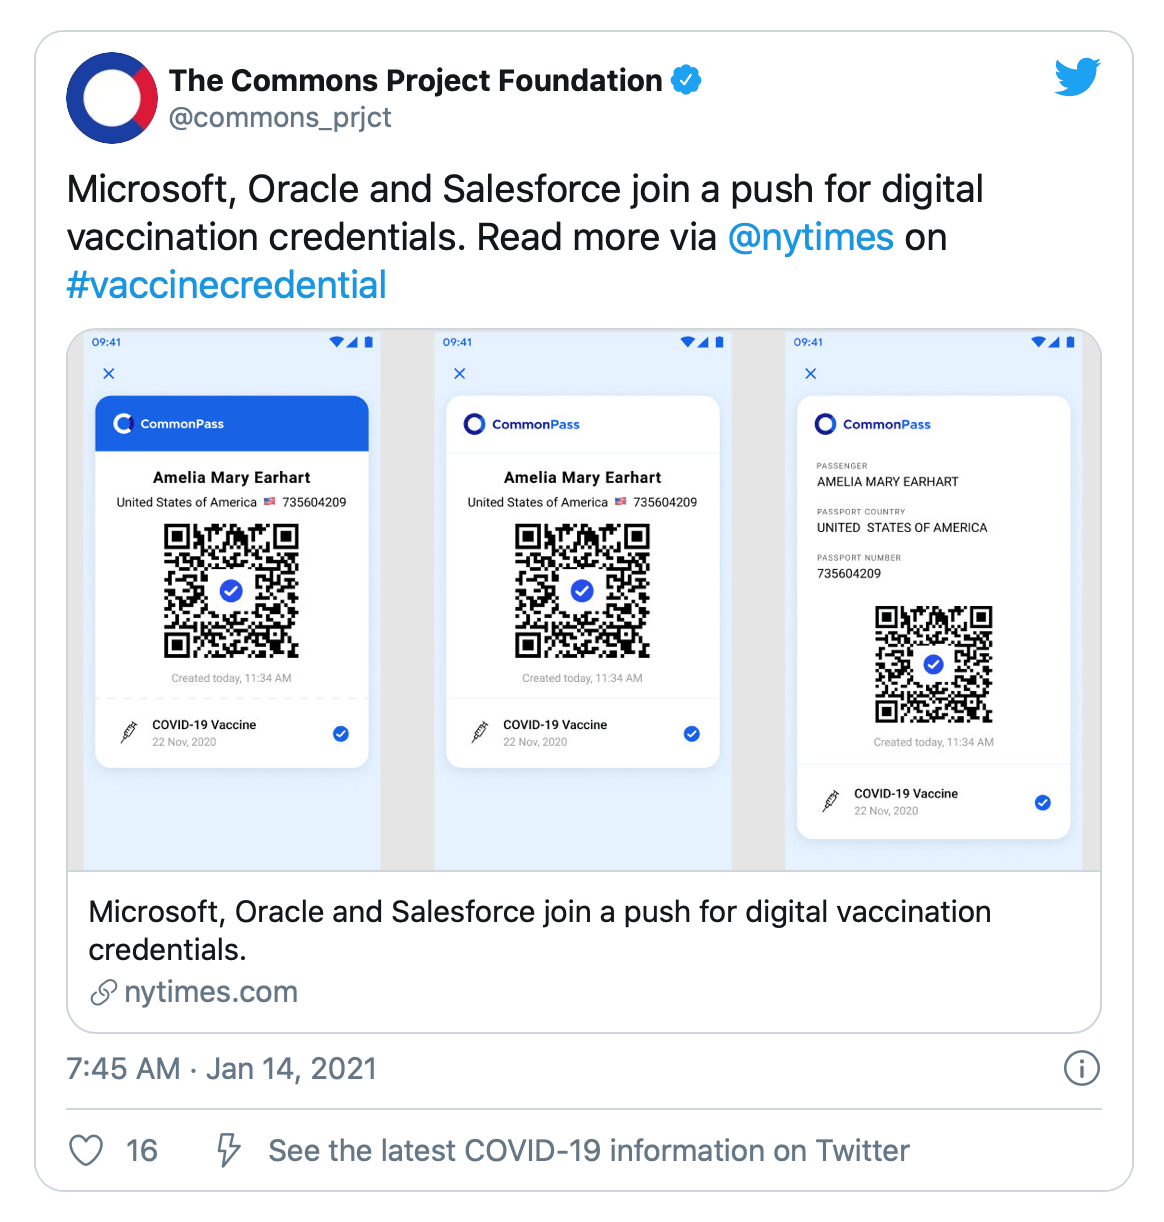Click the nytimes.com link chain icon

point(103,992)
